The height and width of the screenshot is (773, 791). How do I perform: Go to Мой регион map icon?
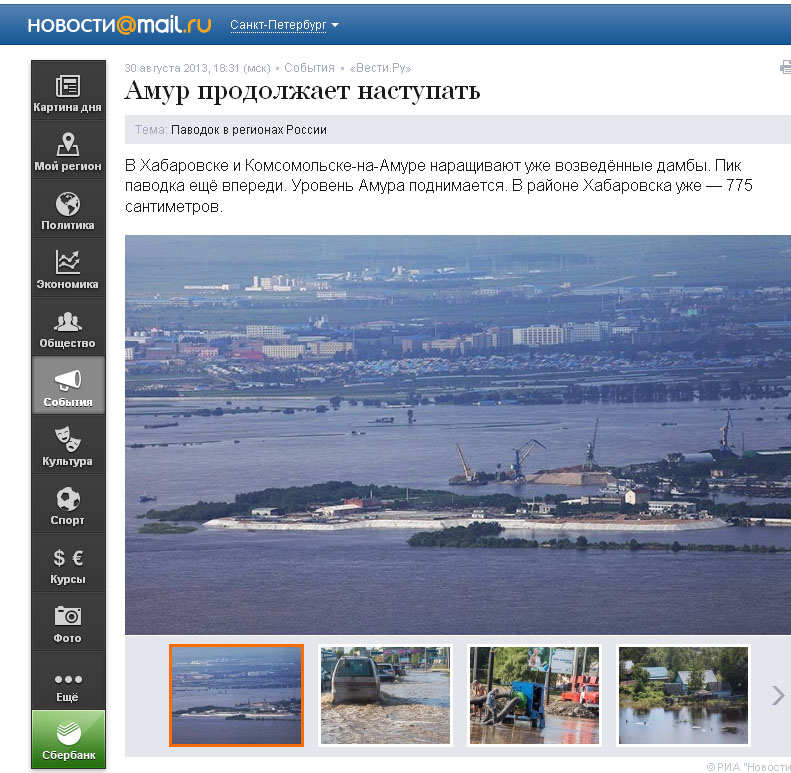pyautogui.click(x=68, y=145)
